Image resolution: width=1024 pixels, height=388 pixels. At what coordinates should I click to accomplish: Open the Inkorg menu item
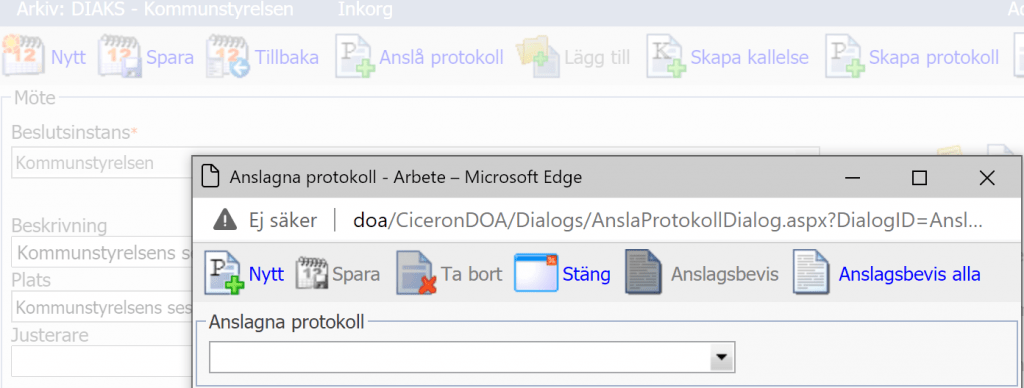click(366, 9)
